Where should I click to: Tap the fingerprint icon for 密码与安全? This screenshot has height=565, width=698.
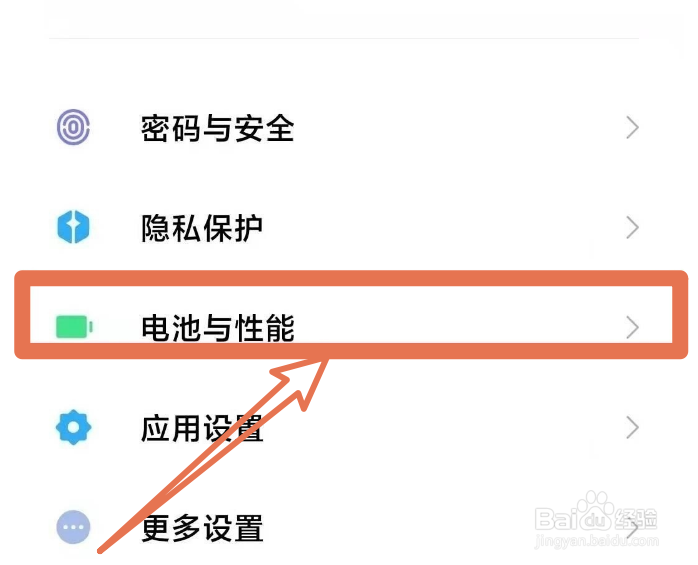point(73,128)
